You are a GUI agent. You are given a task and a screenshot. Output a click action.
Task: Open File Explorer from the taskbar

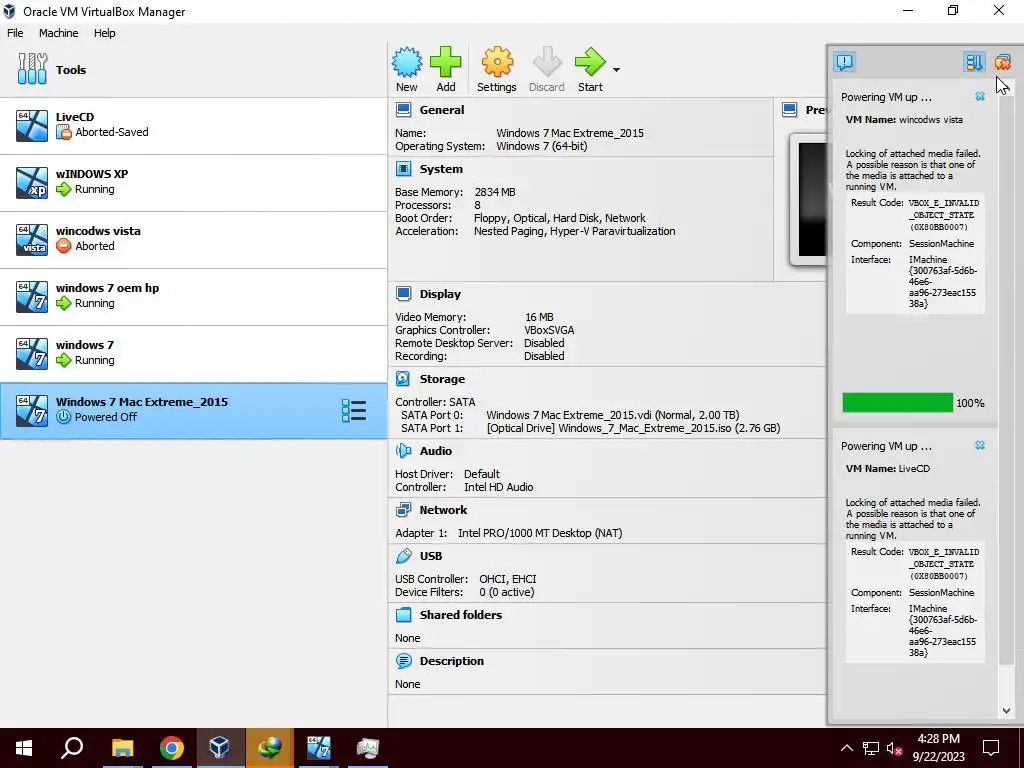point(122,748)
